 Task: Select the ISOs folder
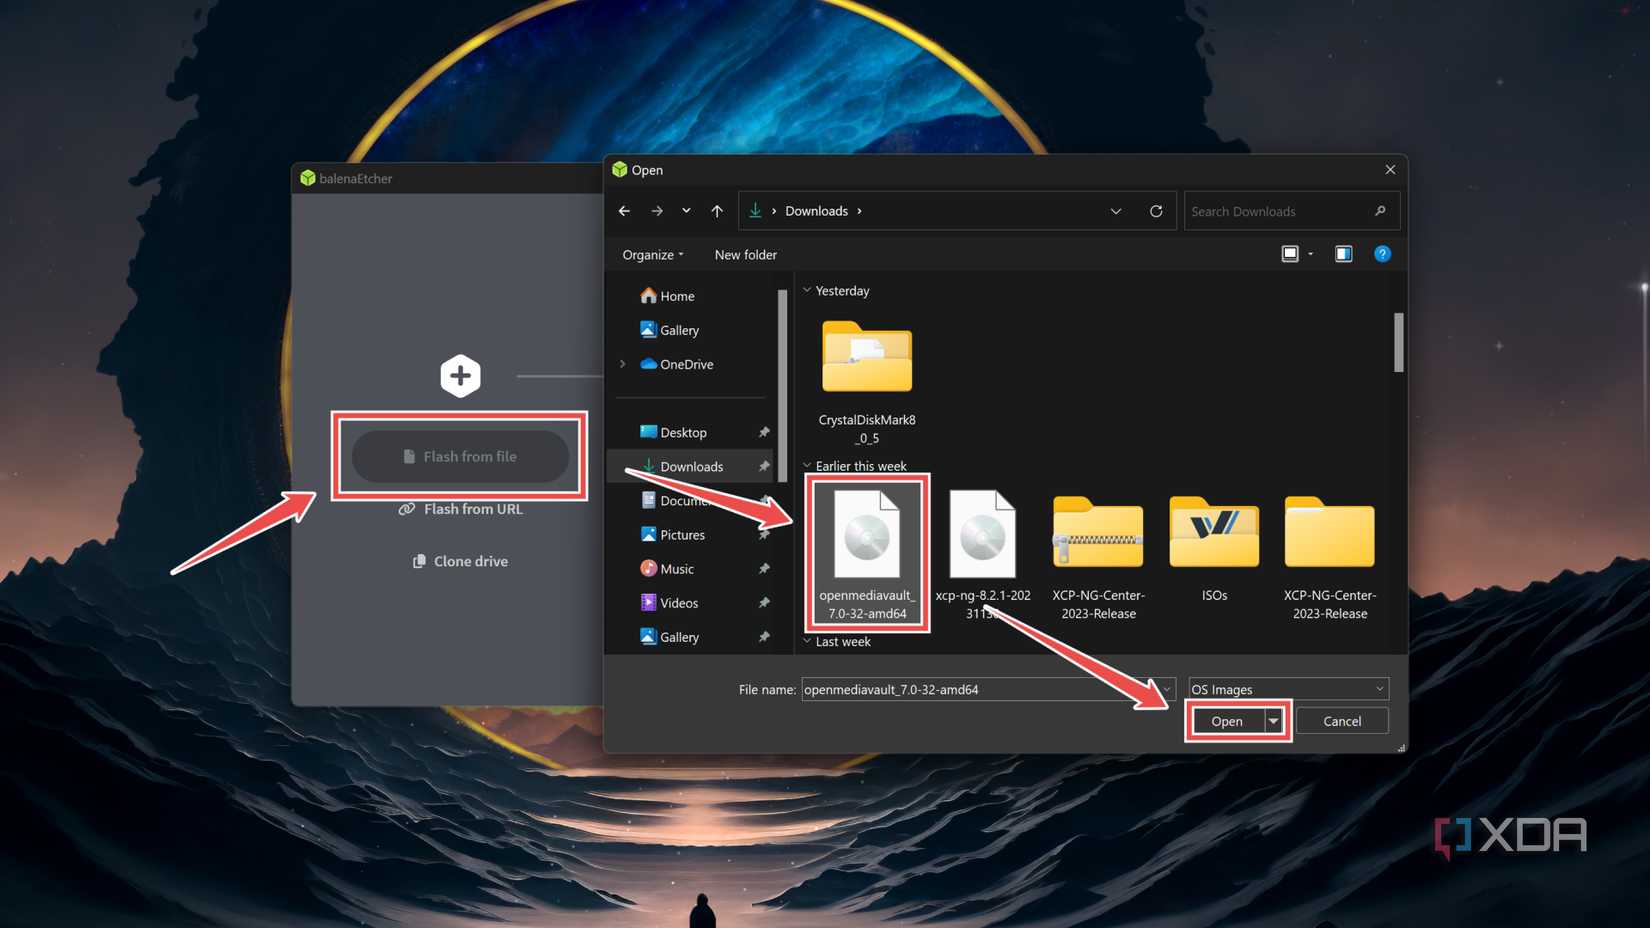point(1214,548)
